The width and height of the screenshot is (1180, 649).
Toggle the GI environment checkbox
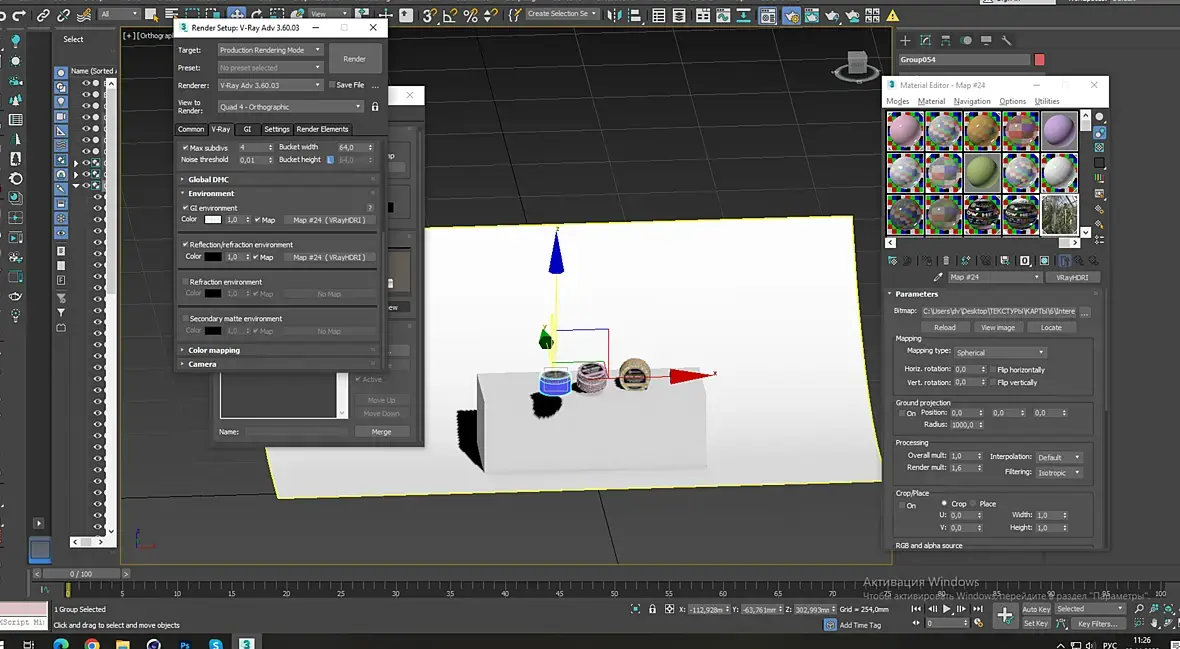pyautogui.click(x=185, y=208)
